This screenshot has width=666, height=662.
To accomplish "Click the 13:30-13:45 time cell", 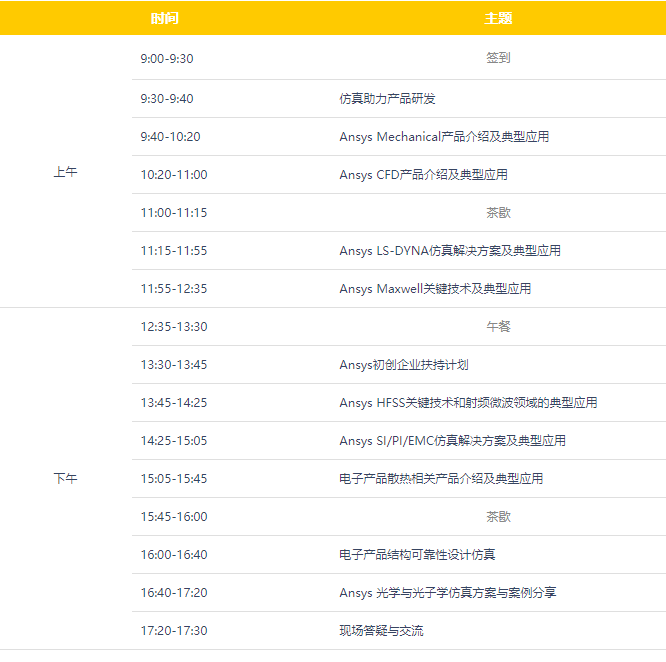I will point(174,365).
